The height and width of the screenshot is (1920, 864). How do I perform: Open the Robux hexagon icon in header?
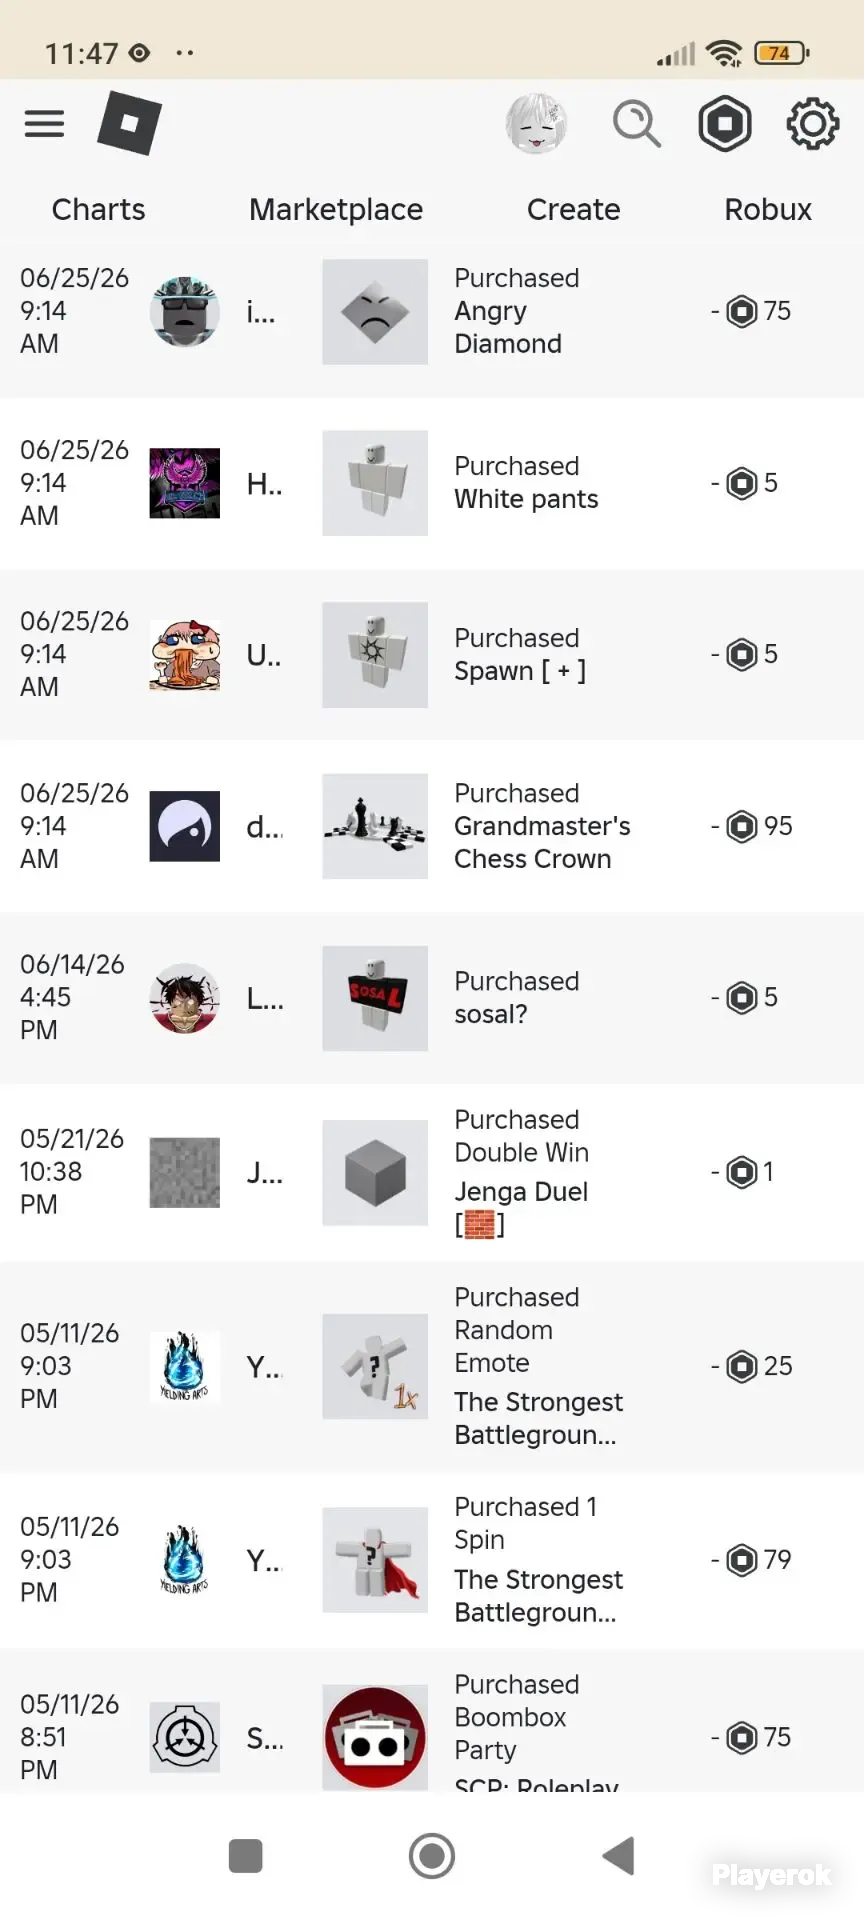coord(725,124)
